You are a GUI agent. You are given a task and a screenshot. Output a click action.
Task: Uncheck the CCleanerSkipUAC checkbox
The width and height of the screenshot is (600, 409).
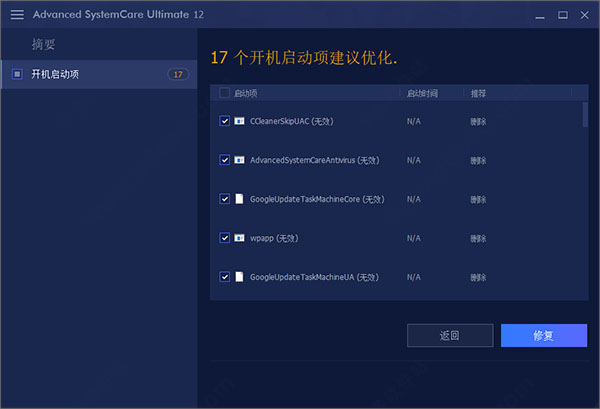225,121
